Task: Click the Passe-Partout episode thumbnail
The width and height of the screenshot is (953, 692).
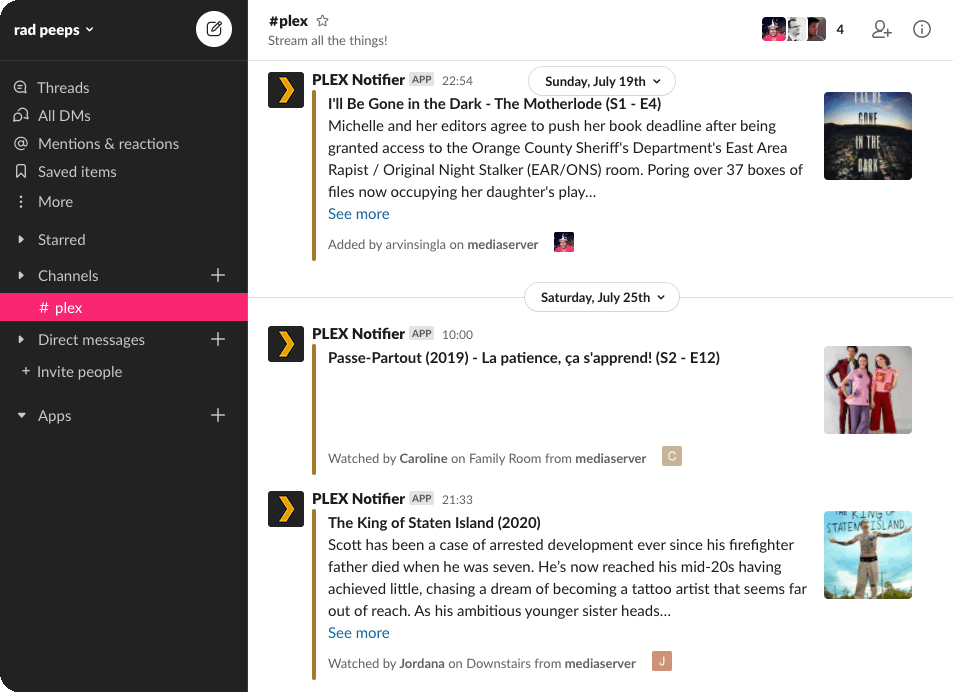Action: 866,390
